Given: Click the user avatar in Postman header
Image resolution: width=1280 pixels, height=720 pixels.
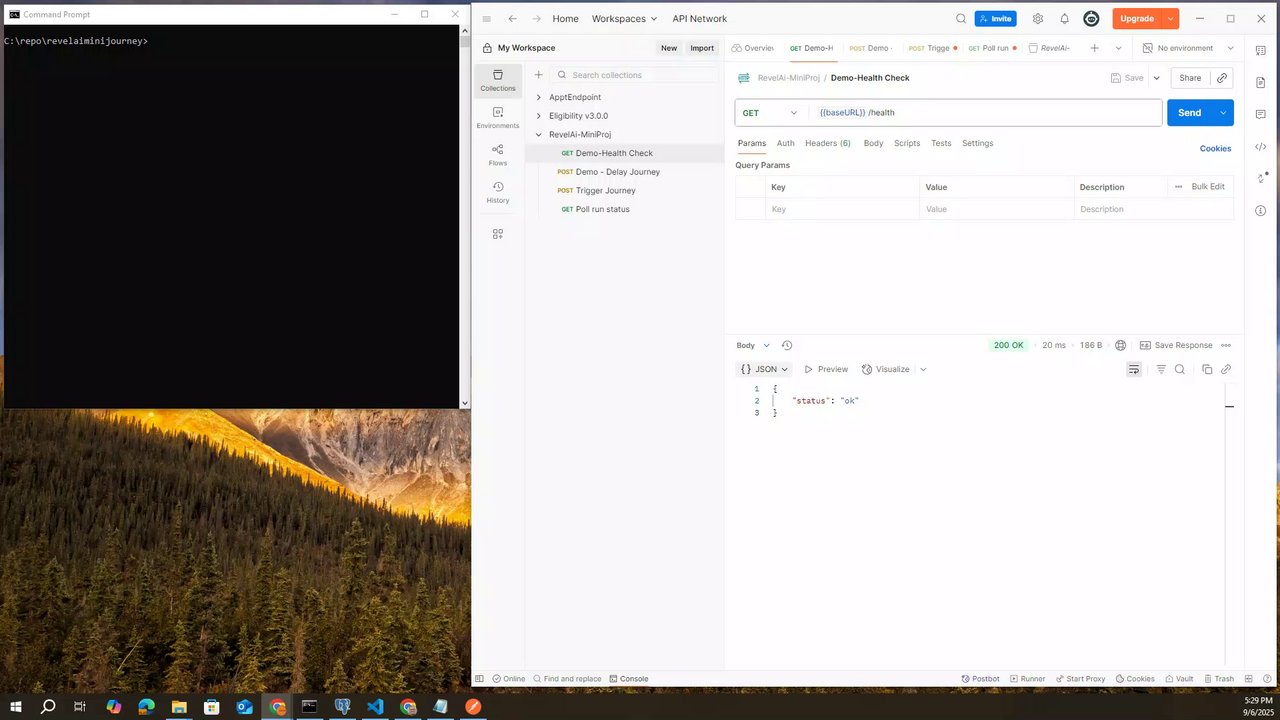Looking at the screenshot, I should (1091, 19).
